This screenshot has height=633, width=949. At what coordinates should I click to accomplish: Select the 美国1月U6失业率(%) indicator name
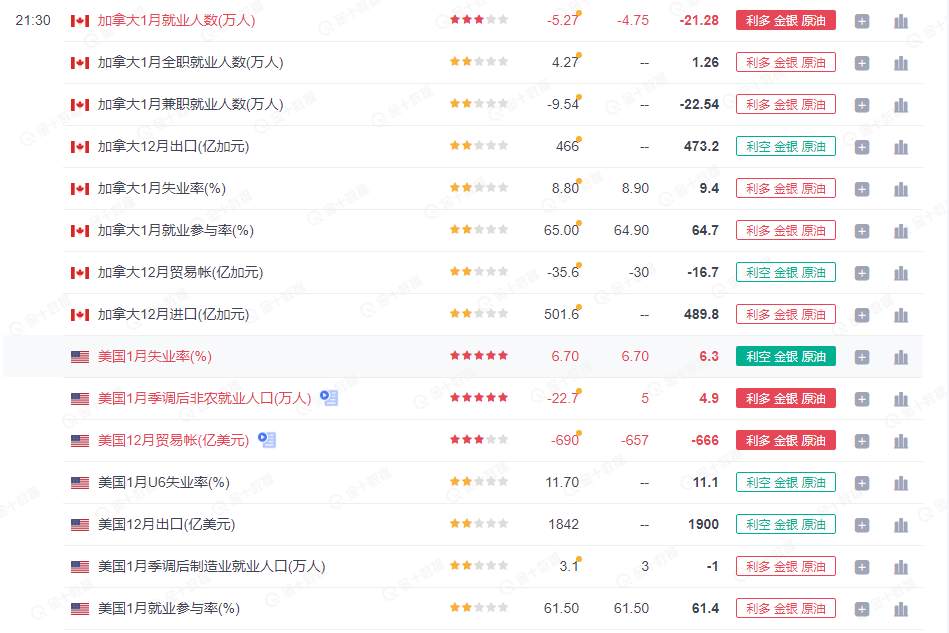163,482
